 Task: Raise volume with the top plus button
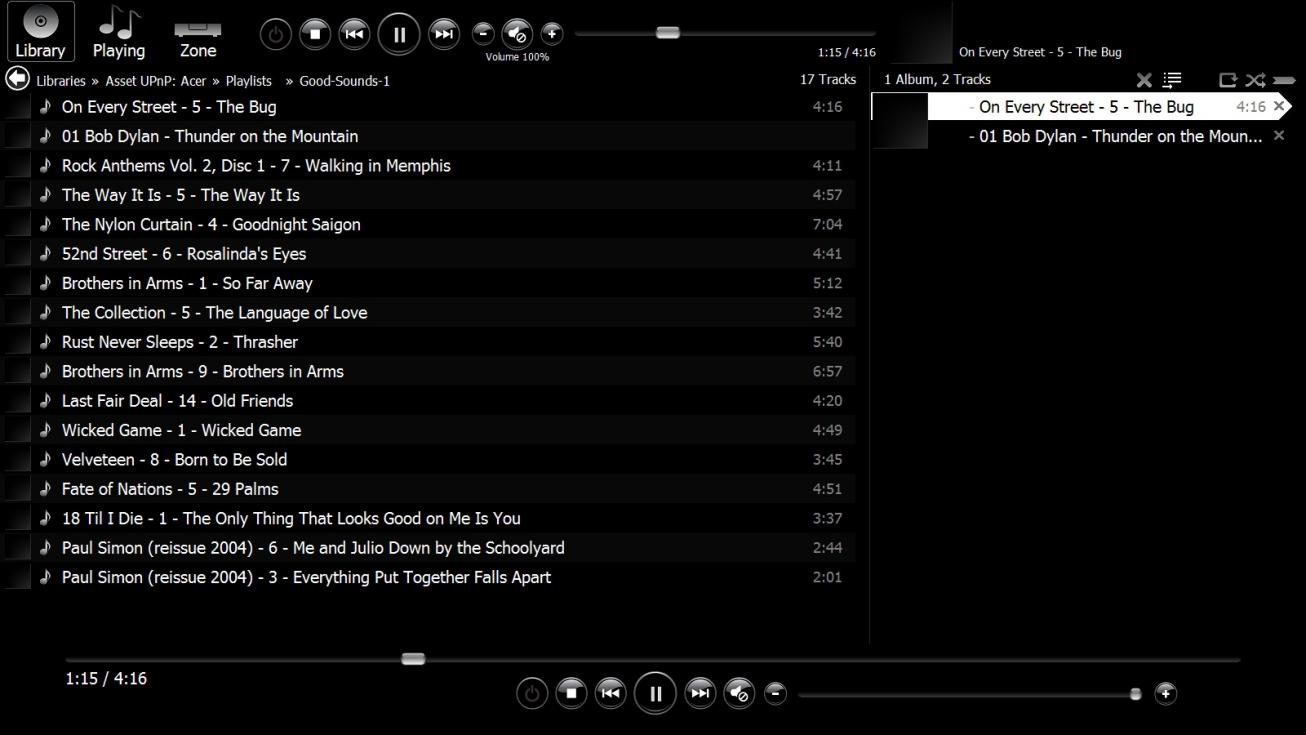coord(552,33)
